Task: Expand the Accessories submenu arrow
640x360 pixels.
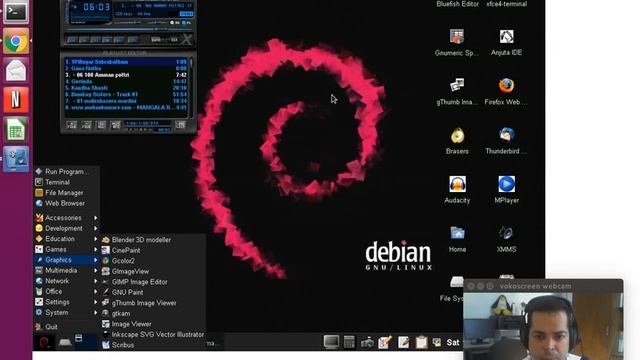Action: pyautogui.click(x=96, y=218)
